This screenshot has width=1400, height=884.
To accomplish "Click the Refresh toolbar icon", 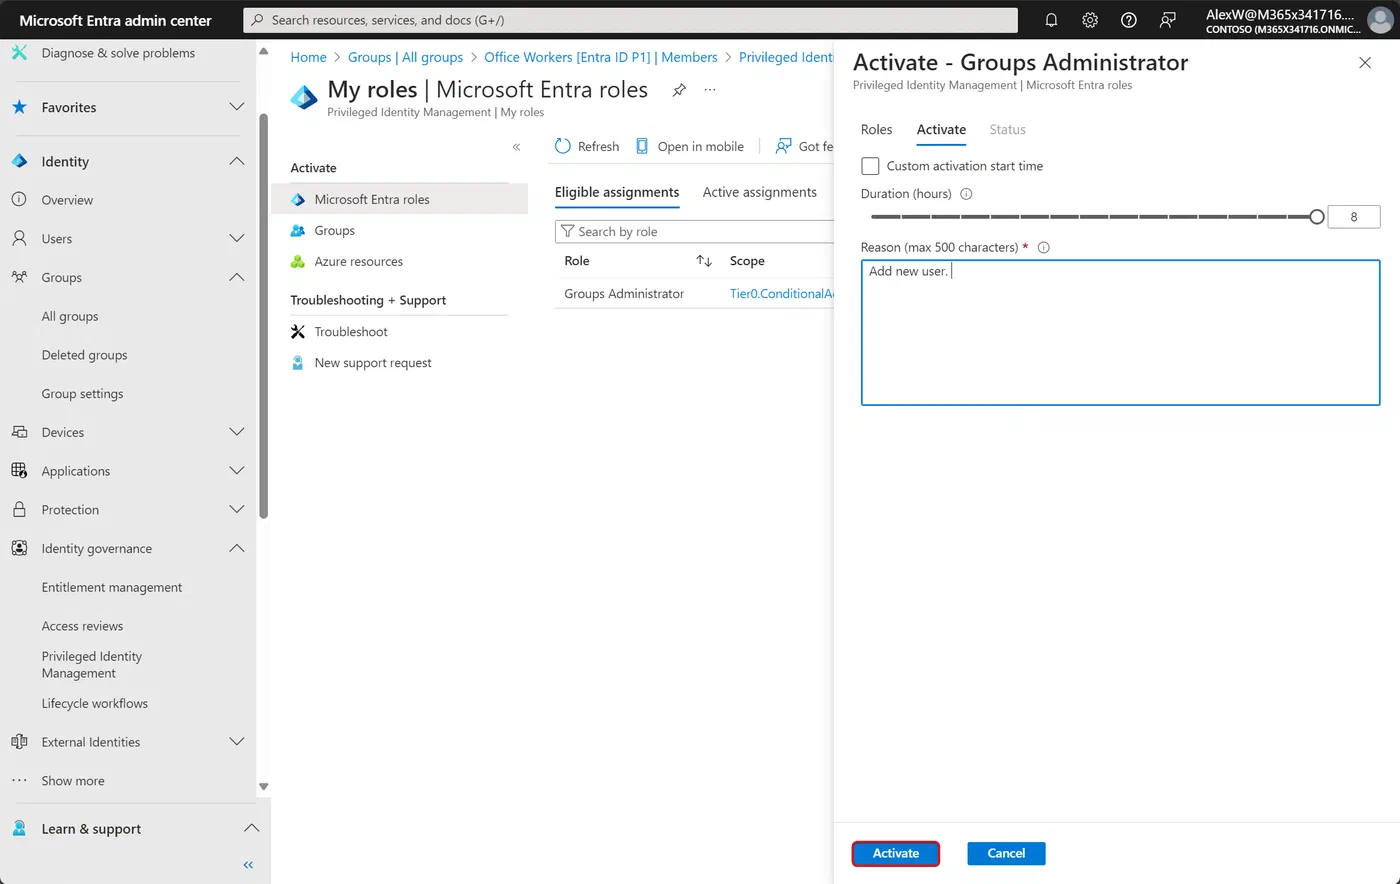I will pyautogui.click(x=563, y=146).
